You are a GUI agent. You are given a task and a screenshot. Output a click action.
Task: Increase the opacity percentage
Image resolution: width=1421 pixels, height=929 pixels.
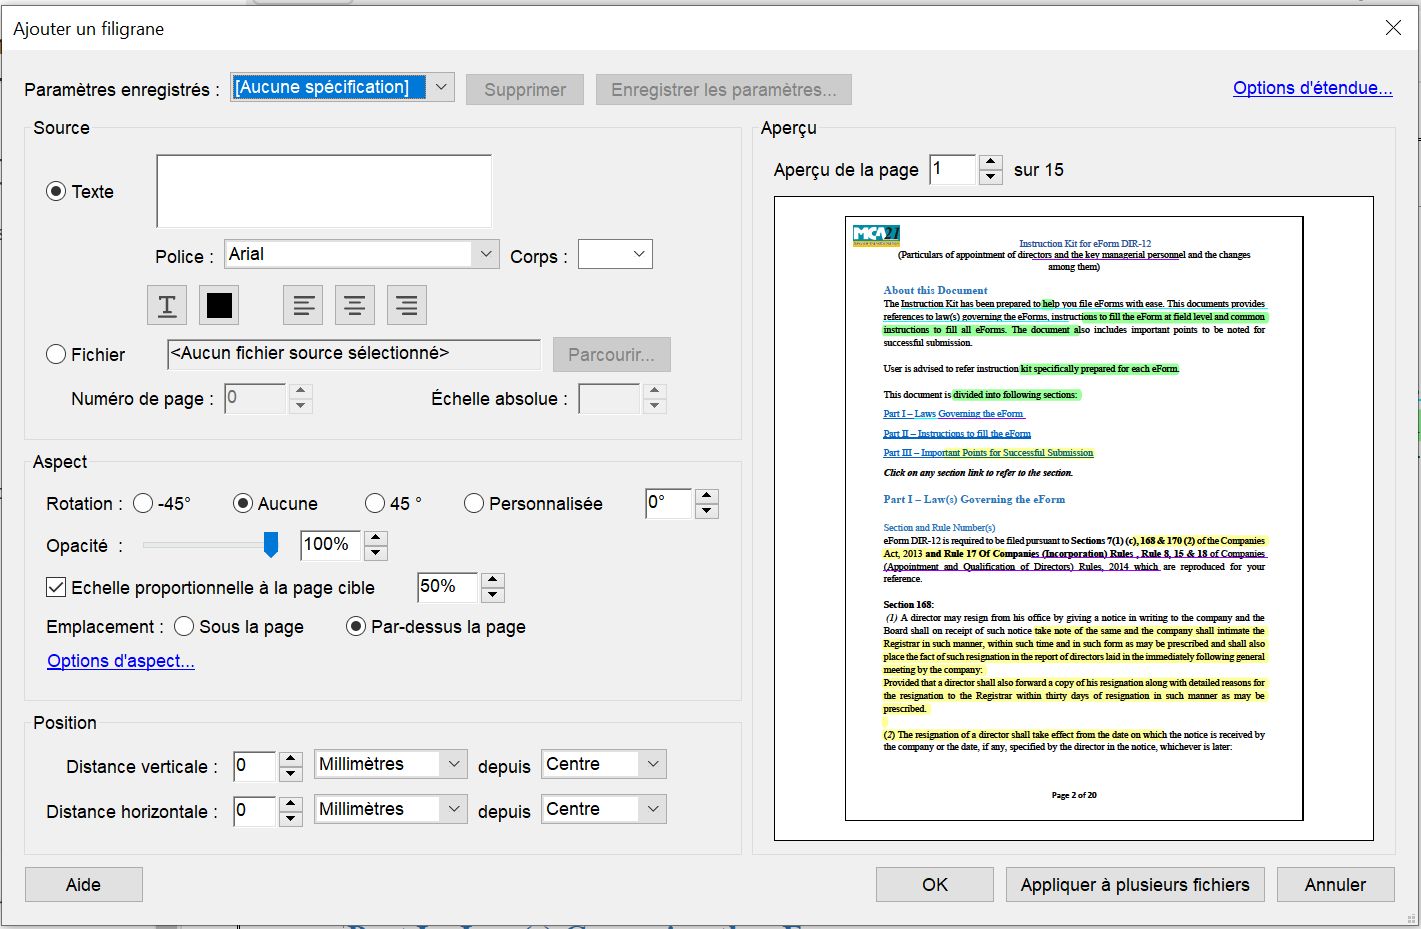coord(376,538)
